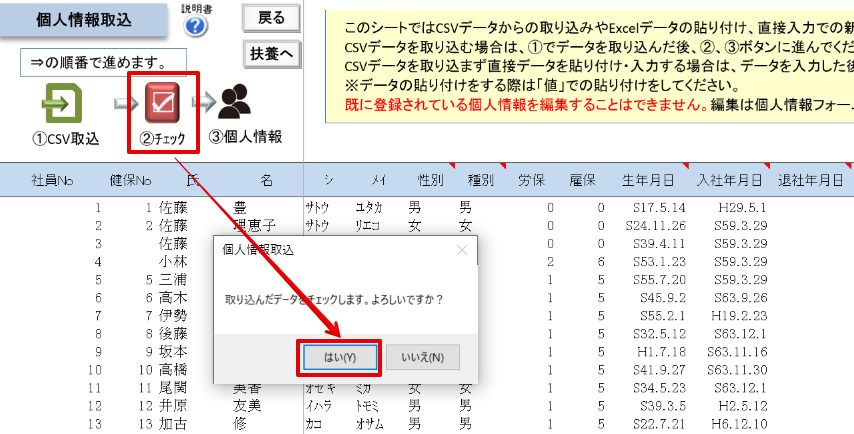Screen dimensions: 854x434
Task: Click the ①CSV取込 import icon
Action: 62,103
